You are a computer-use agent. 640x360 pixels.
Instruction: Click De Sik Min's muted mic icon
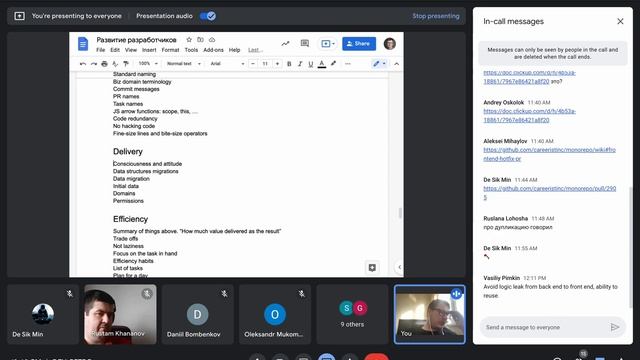tap(70, 293)
